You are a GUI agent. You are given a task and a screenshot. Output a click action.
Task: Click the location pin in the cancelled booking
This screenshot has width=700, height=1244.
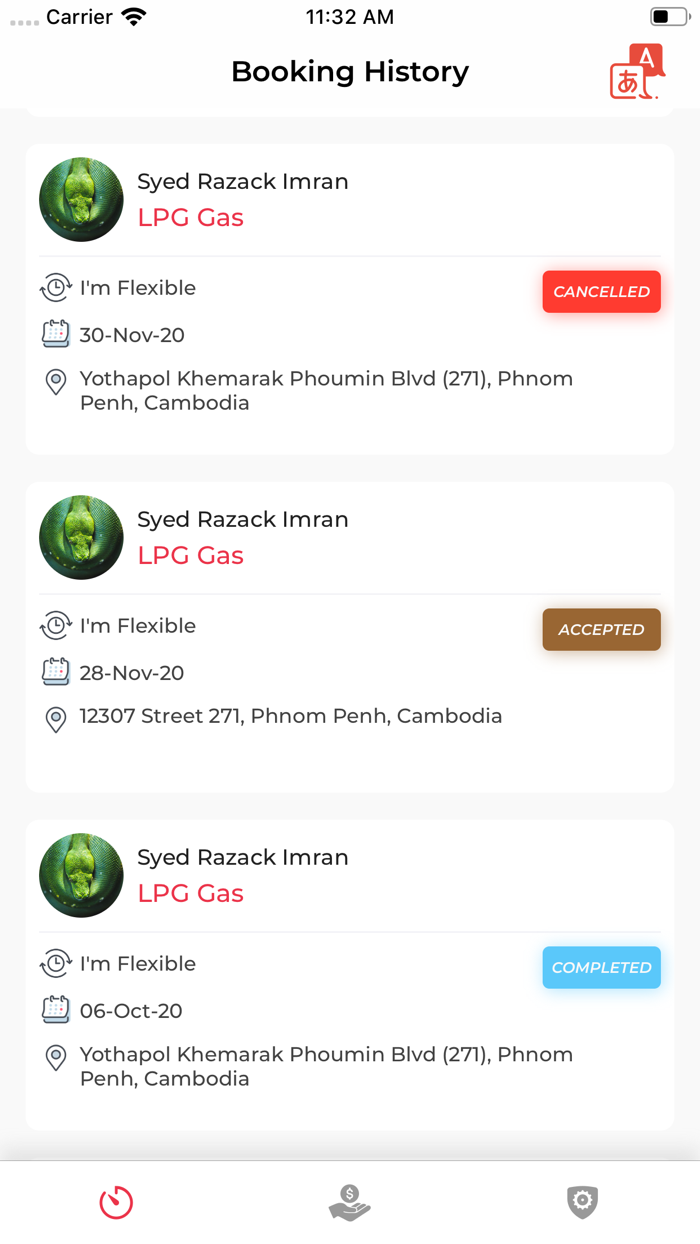56,383
